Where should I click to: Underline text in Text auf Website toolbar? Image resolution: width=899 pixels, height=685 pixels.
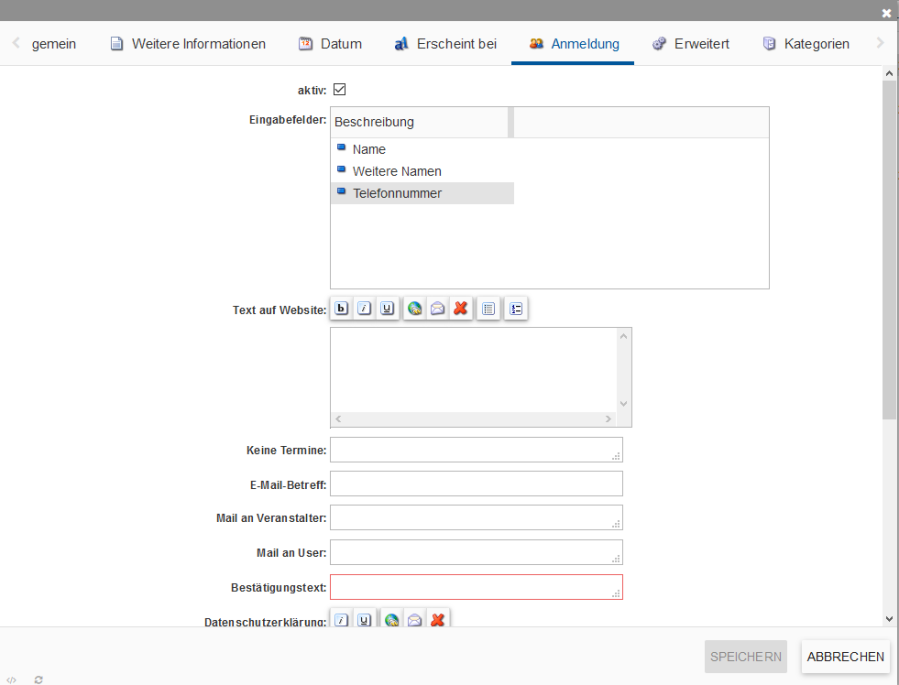point(386,309)
